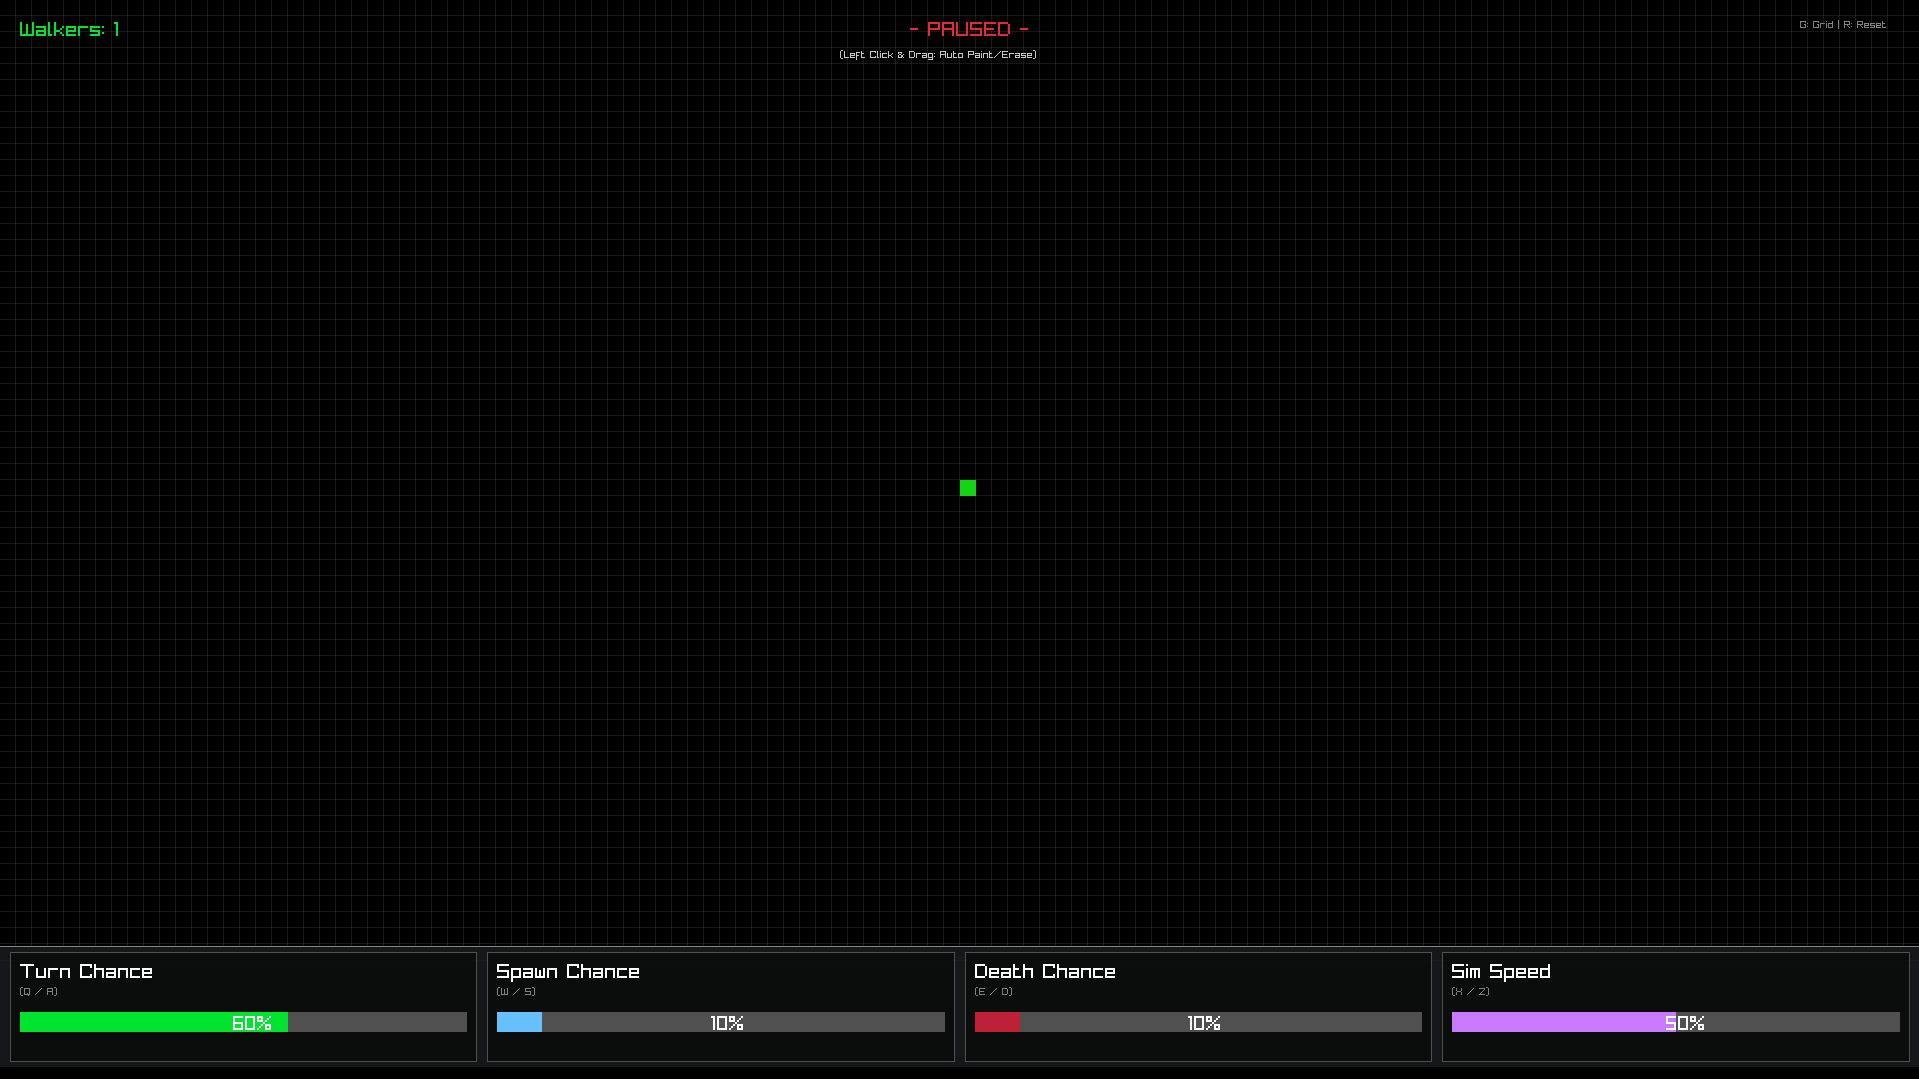This screenshot has height=1079, width=1919.
Task: Click the (W / S) shortcut hint
Action: point(516,992)
